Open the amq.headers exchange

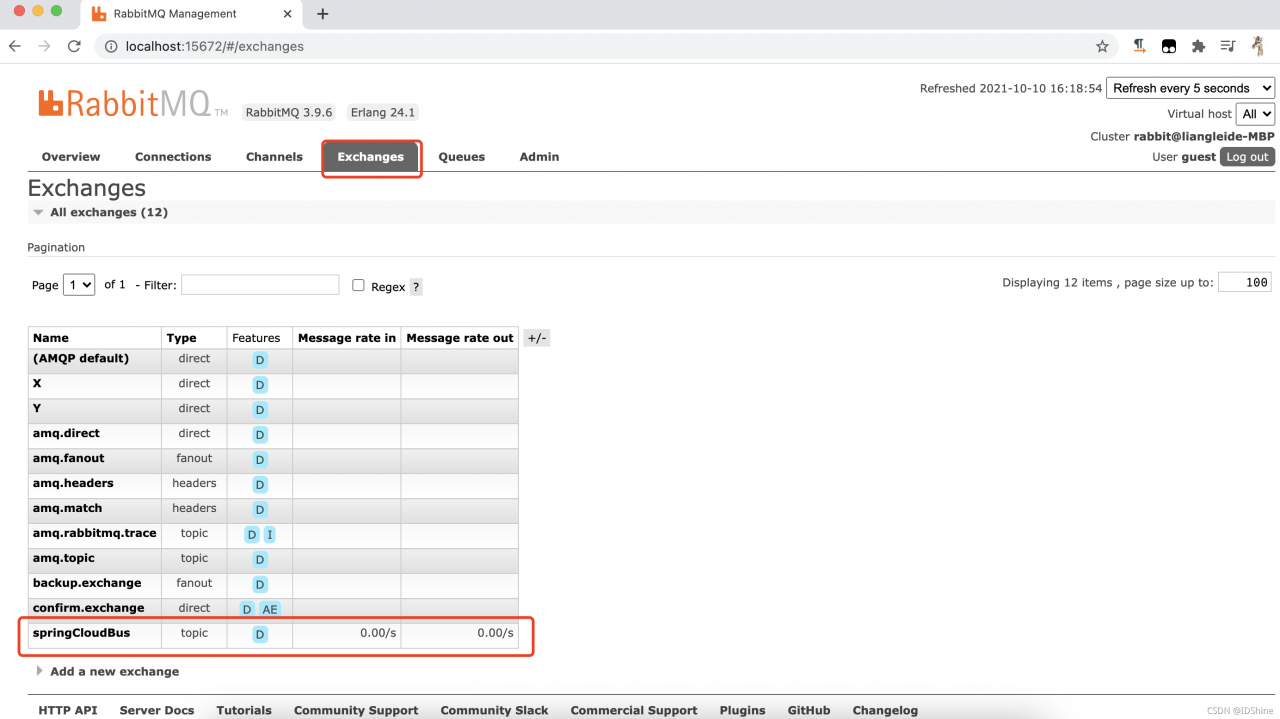(73, 483)
